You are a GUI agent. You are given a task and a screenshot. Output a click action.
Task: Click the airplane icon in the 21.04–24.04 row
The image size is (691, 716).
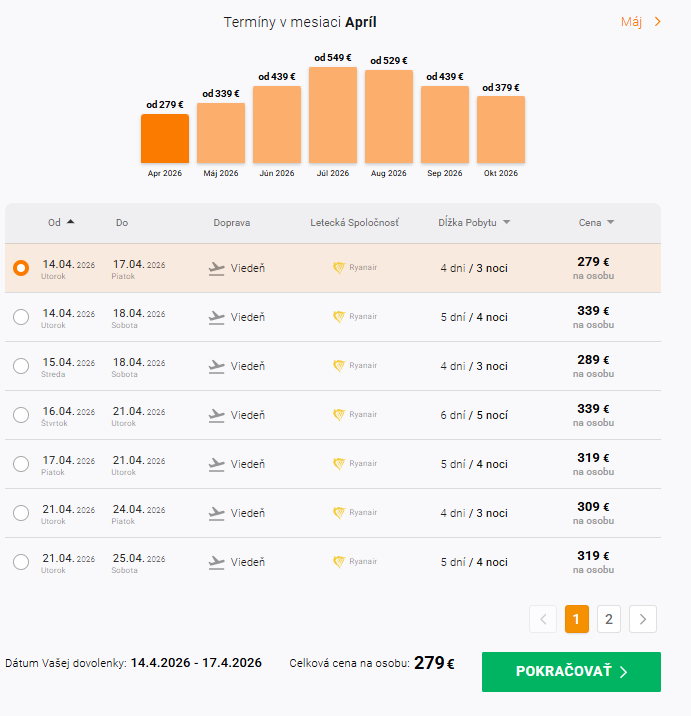tap(217, 513)
